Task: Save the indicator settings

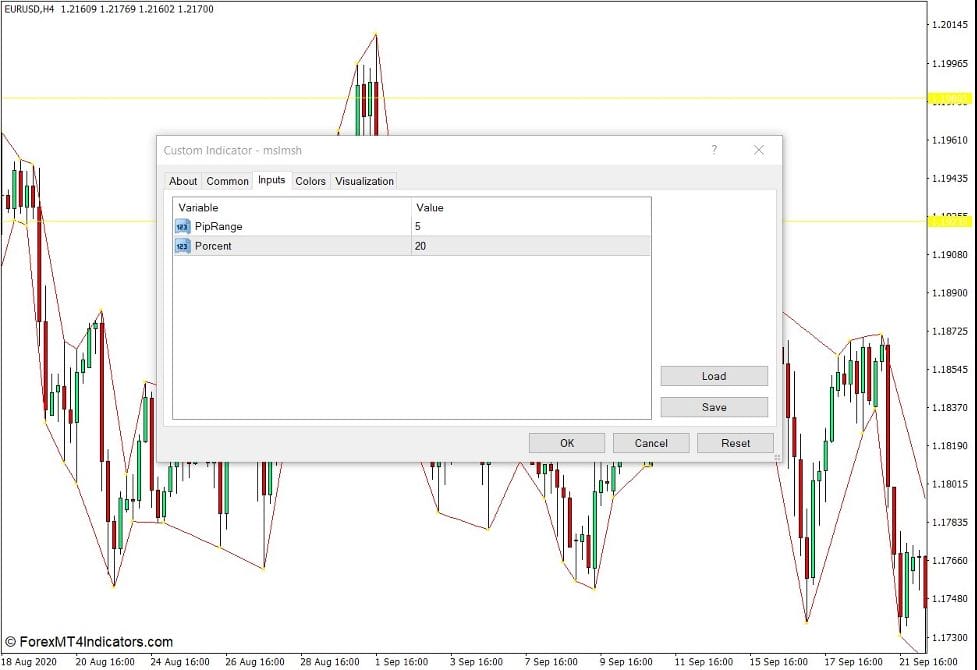Action: (x=713, y=407)
